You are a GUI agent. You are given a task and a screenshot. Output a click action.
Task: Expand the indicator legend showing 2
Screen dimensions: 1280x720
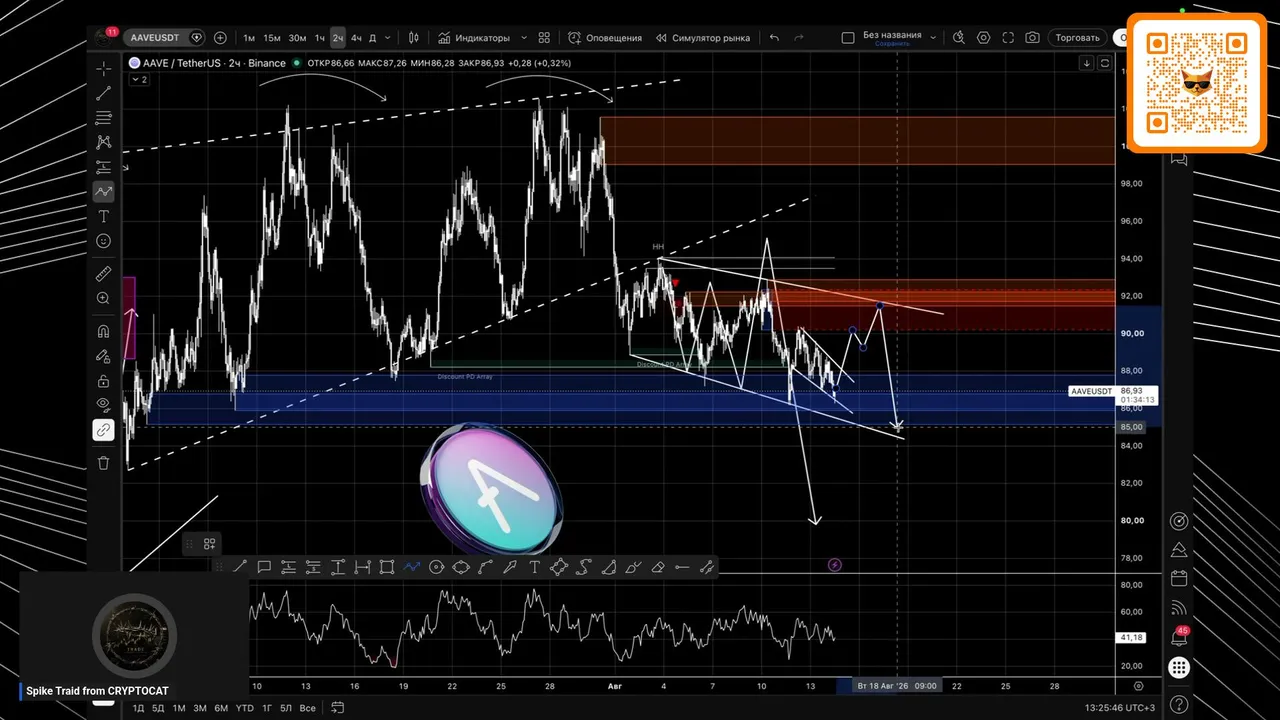(139, 80)
